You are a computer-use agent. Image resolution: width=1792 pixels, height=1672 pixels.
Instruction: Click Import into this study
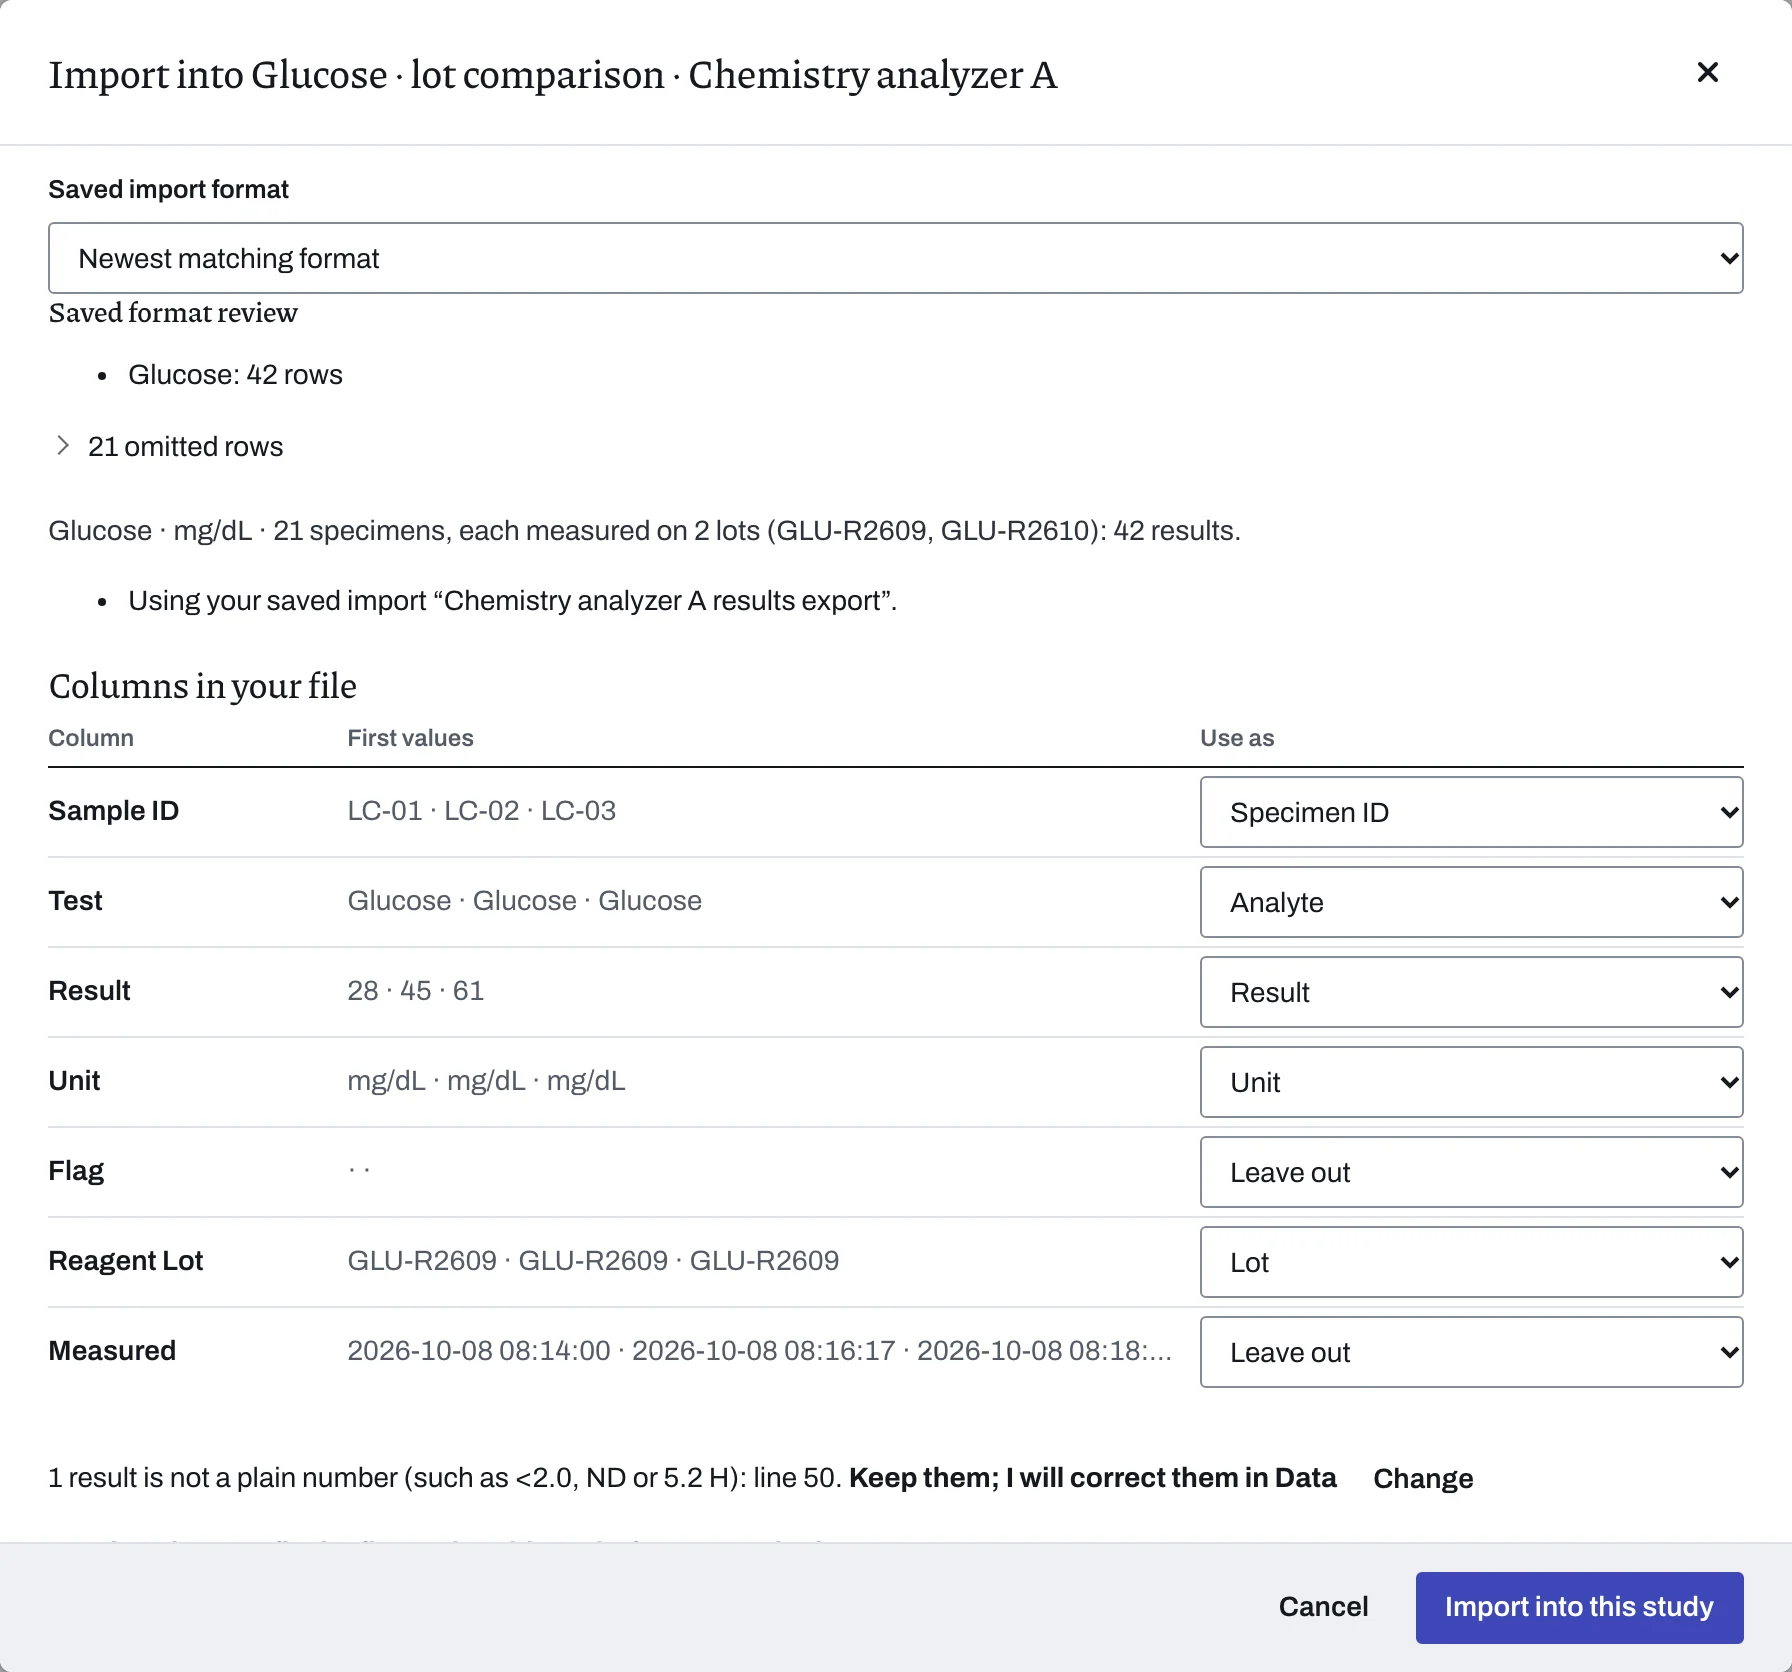[x=1579, y=1606]
